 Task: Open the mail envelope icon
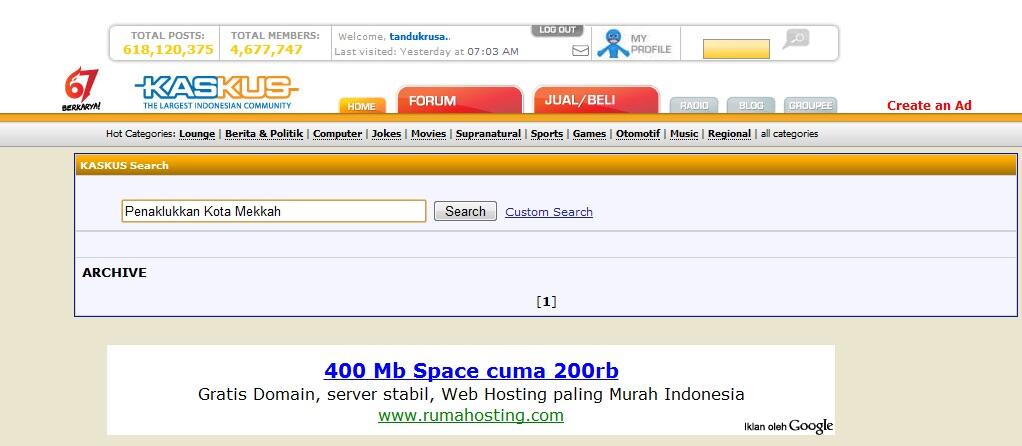(x=580, y=50)
